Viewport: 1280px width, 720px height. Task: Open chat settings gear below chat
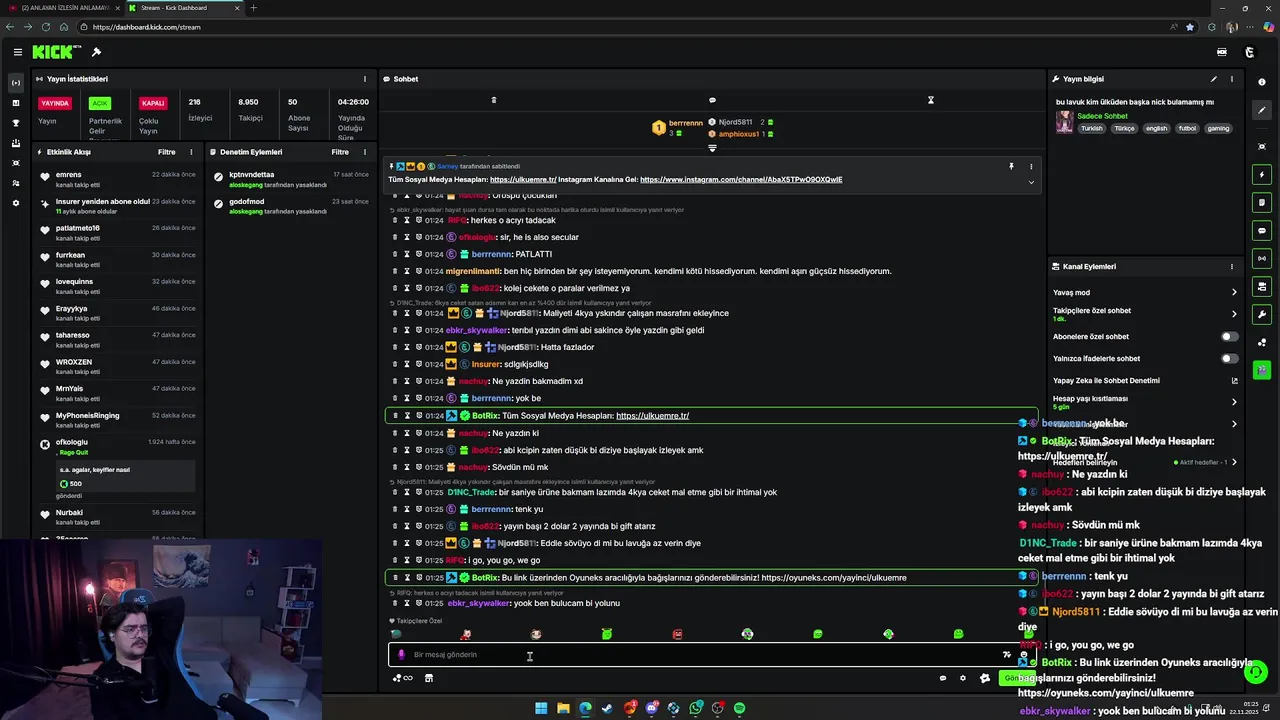963,678
